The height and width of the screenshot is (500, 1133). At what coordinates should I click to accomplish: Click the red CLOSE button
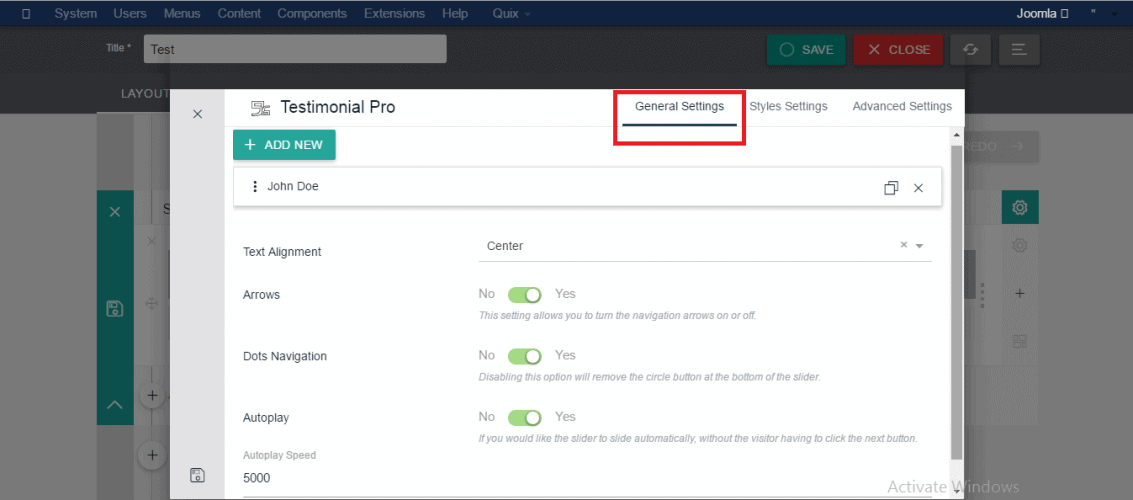click(898, 50)
